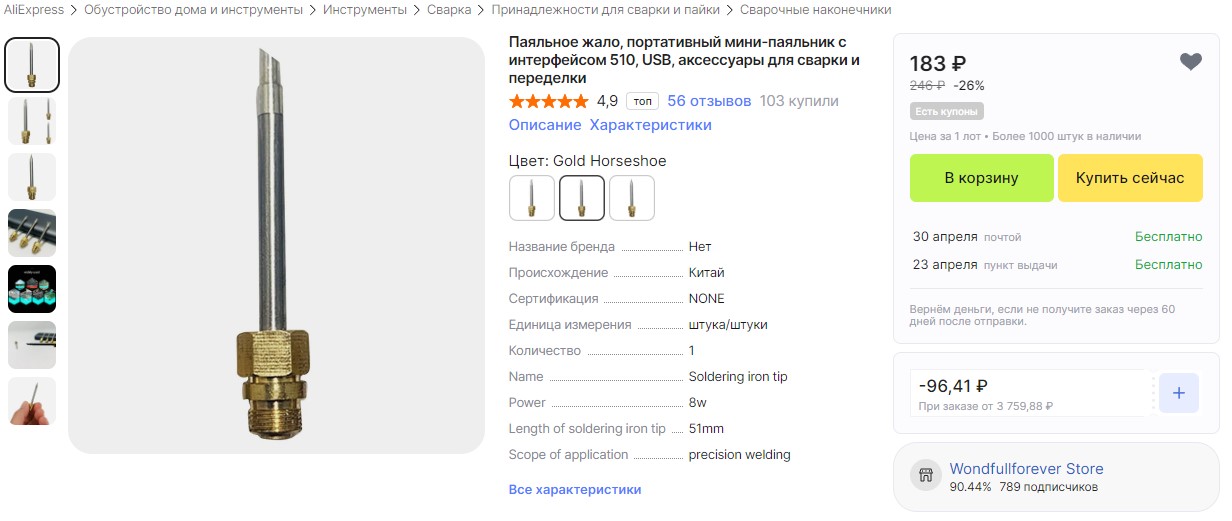
Task: Show thumbnail with hand holding tip
Action: [x=32, y=401]
